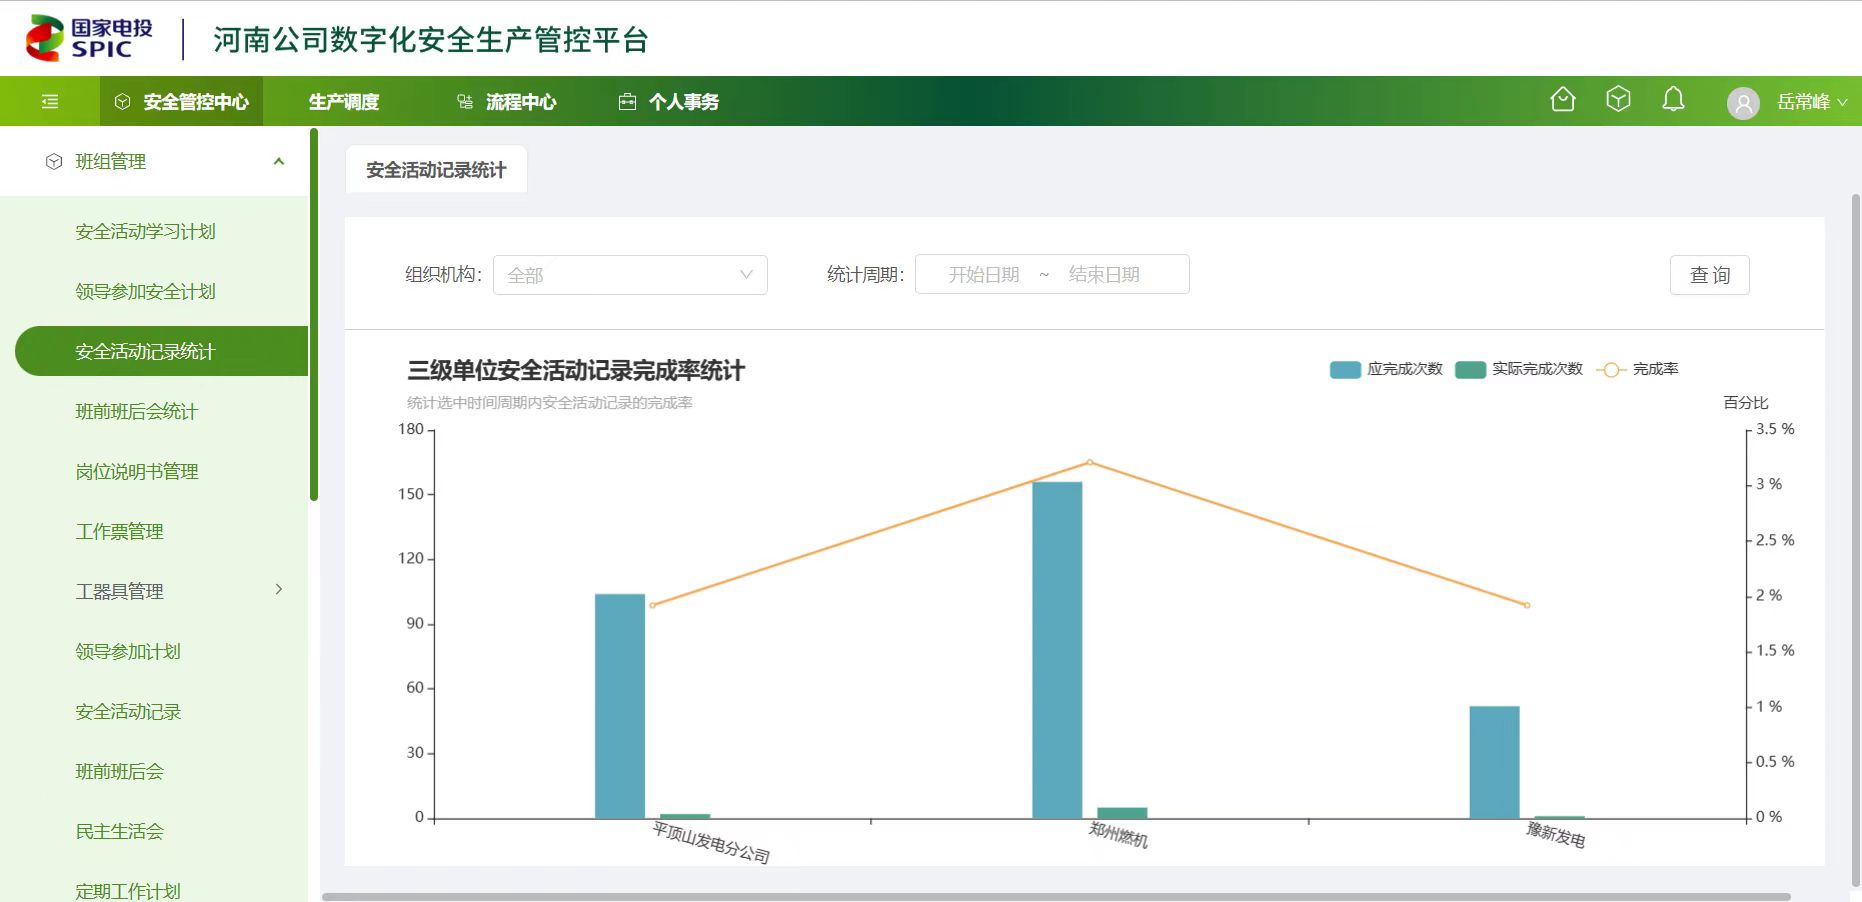The width and height of the screenshot is (1862, 902).
Task: Click the green 实际完成 bar for 郑州燃机
Action: 1122,813
